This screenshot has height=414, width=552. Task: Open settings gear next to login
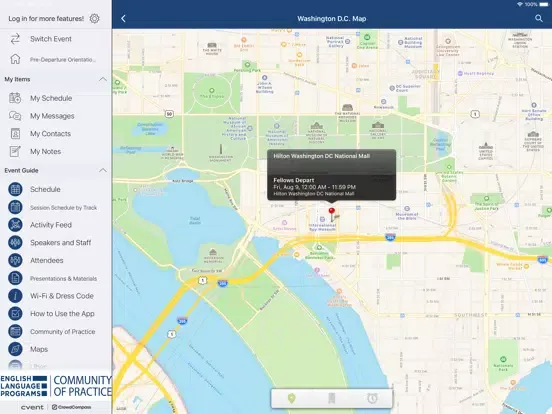(94, 18)
